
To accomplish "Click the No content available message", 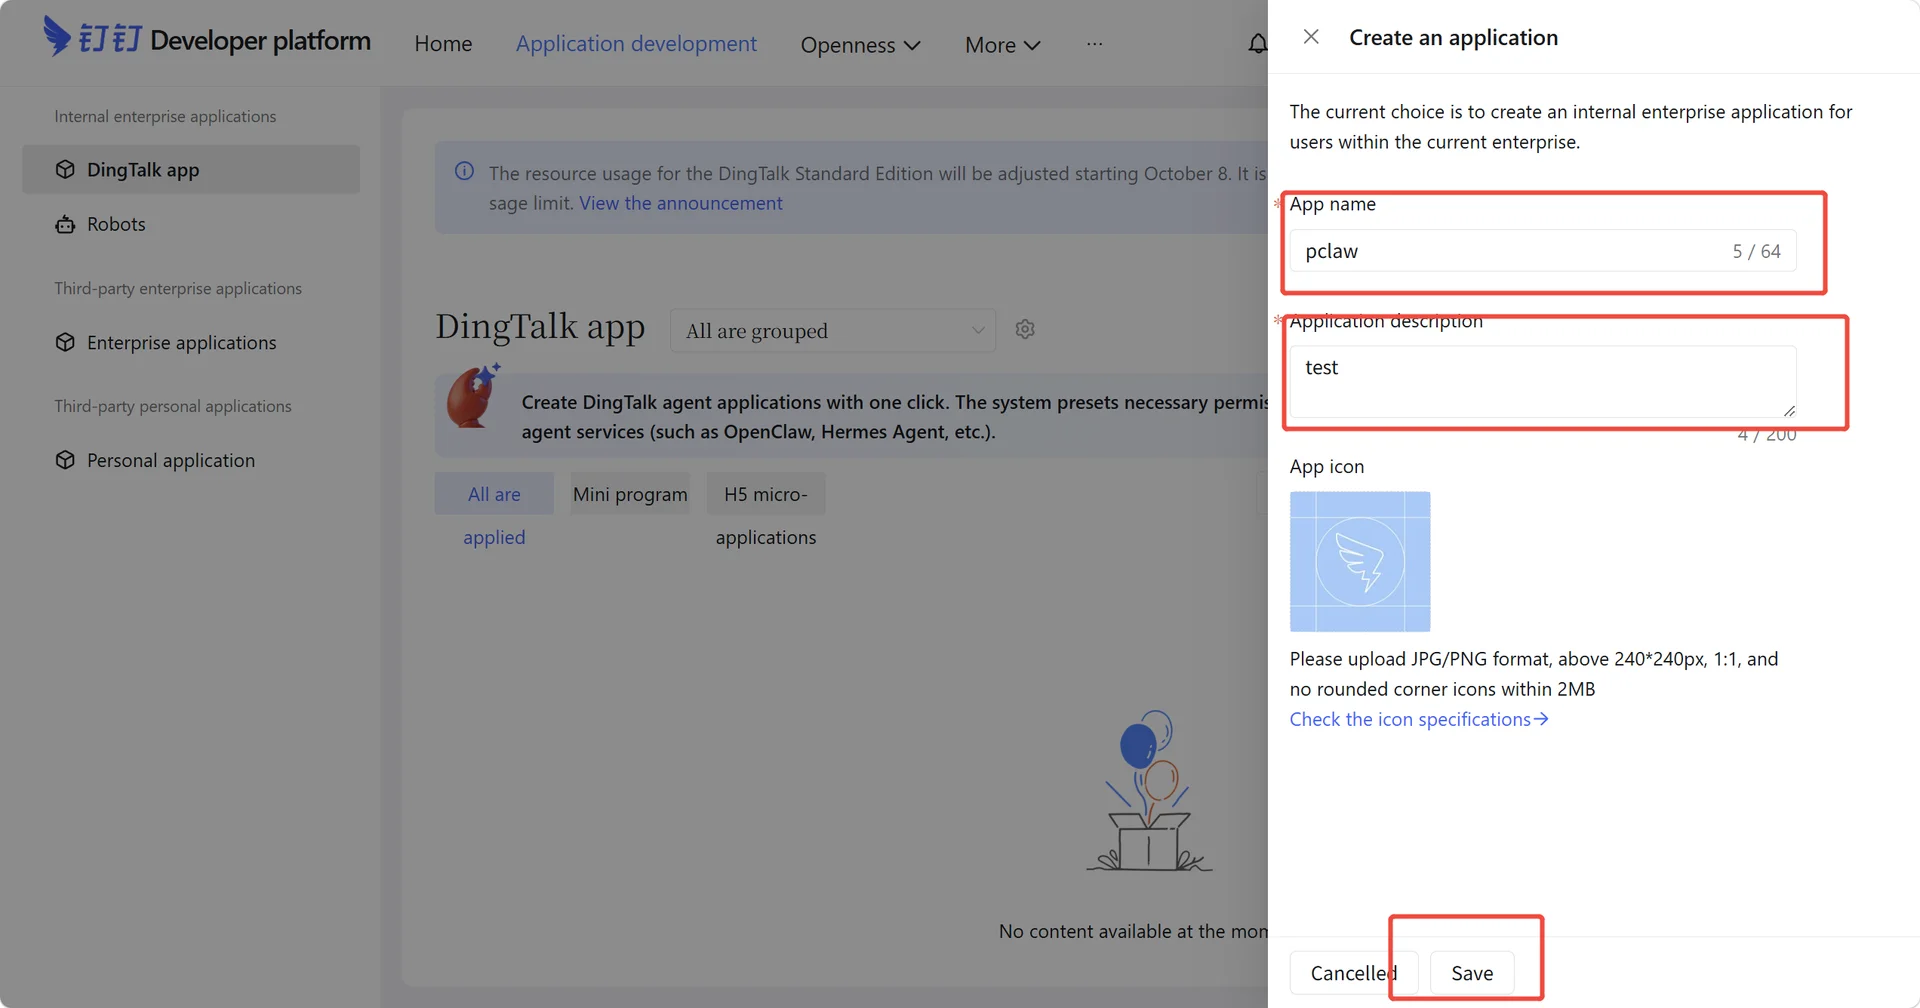I will (x=1133, y=931).
